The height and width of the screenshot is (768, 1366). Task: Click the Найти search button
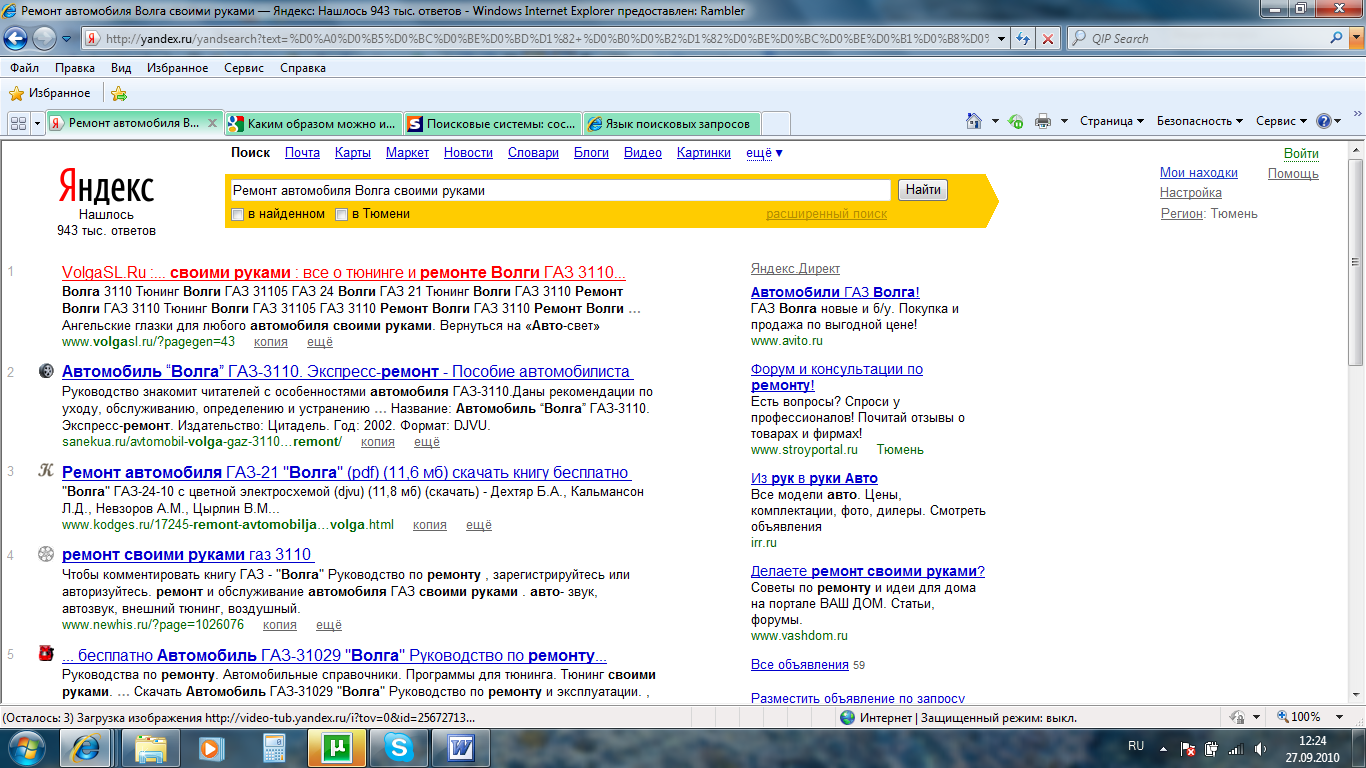922,190
